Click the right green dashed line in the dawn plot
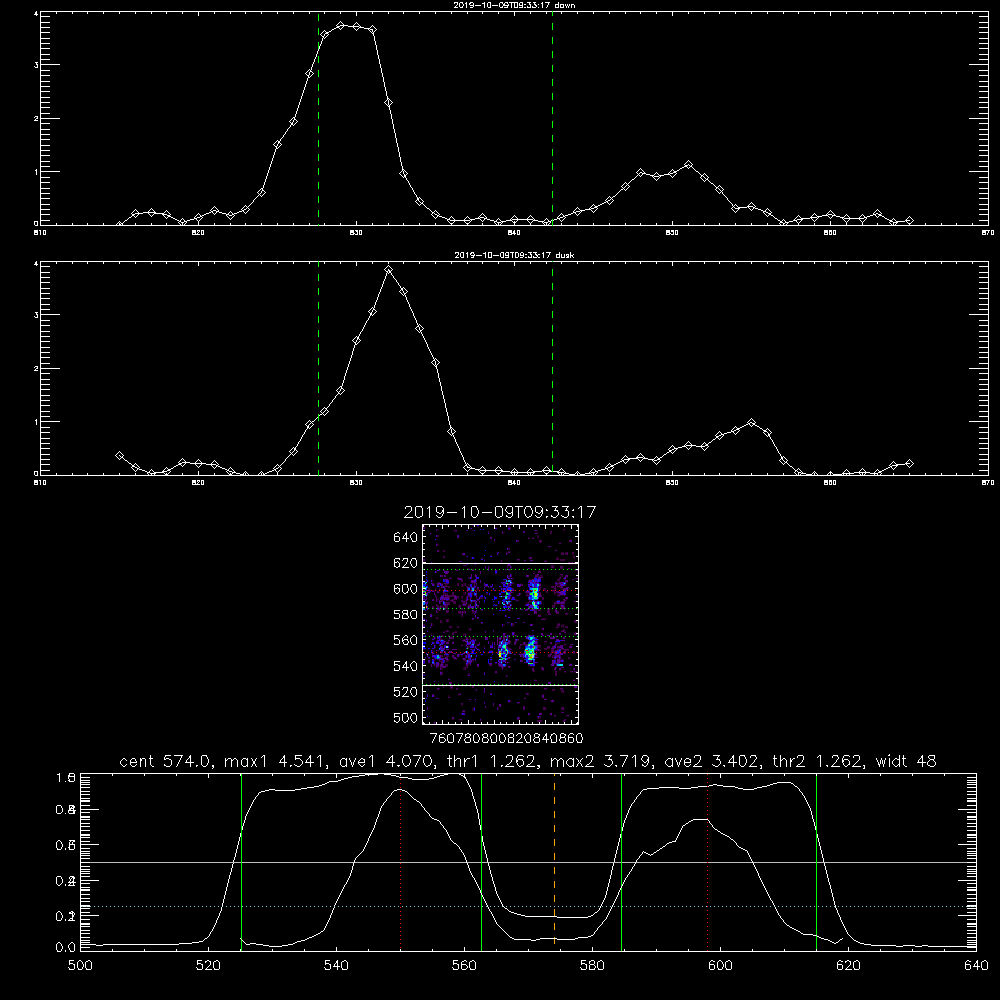Image resolution: width=1000 pixels, height=1000 pixels. [552, 118]
